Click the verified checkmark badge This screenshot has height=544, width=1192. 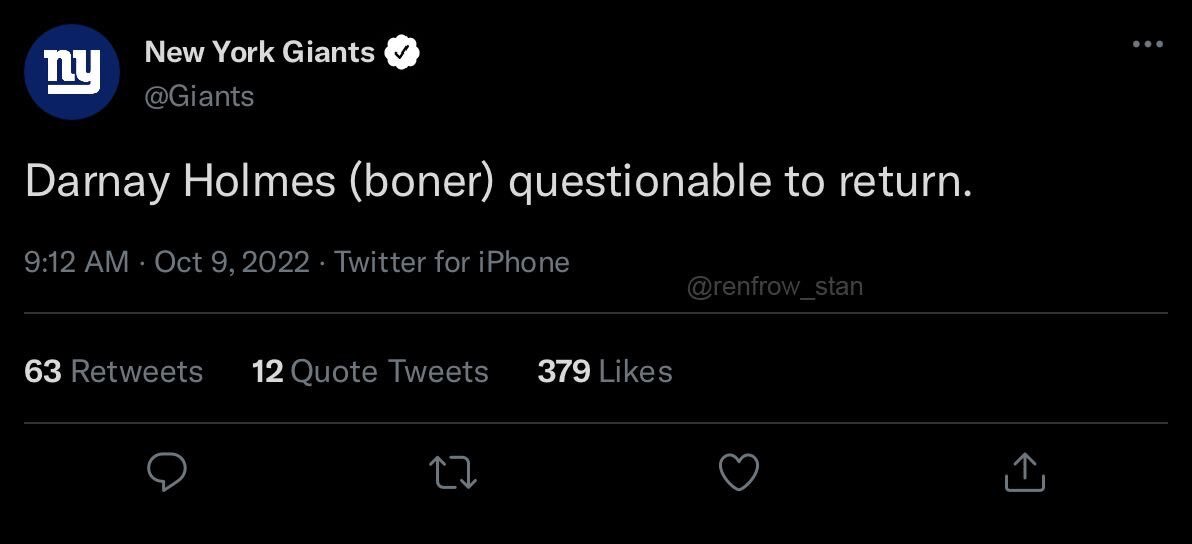pos(403,53)
